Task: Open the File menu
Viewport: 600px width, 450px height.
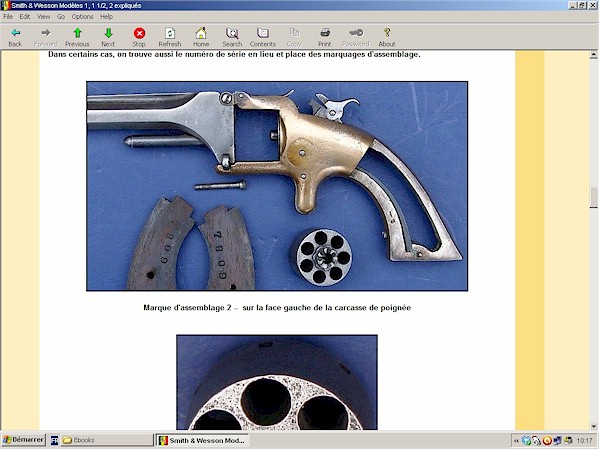Action: point(8,16)
